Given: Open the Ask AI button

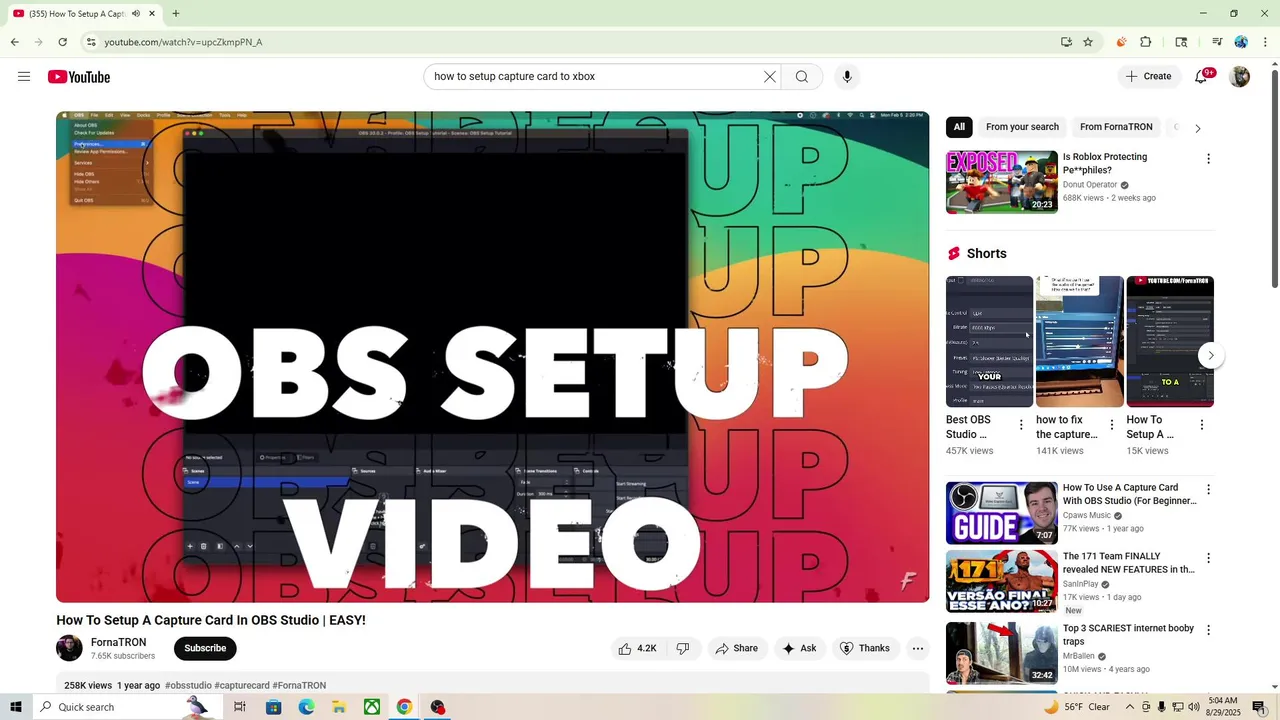Looking at the screenshot, I should (x=799, y=648).
